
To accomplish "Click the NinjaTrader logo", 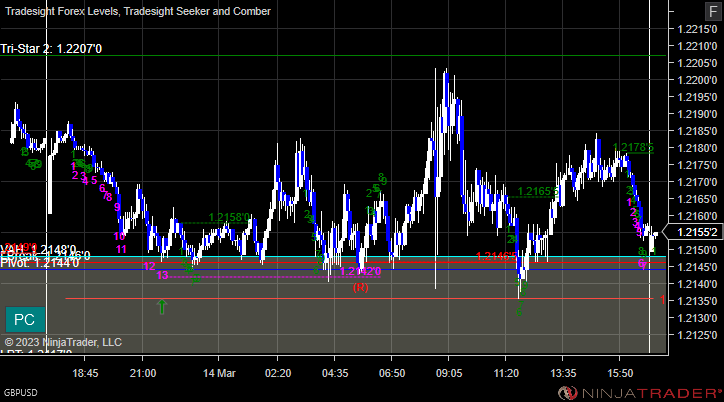I will 640,393.
